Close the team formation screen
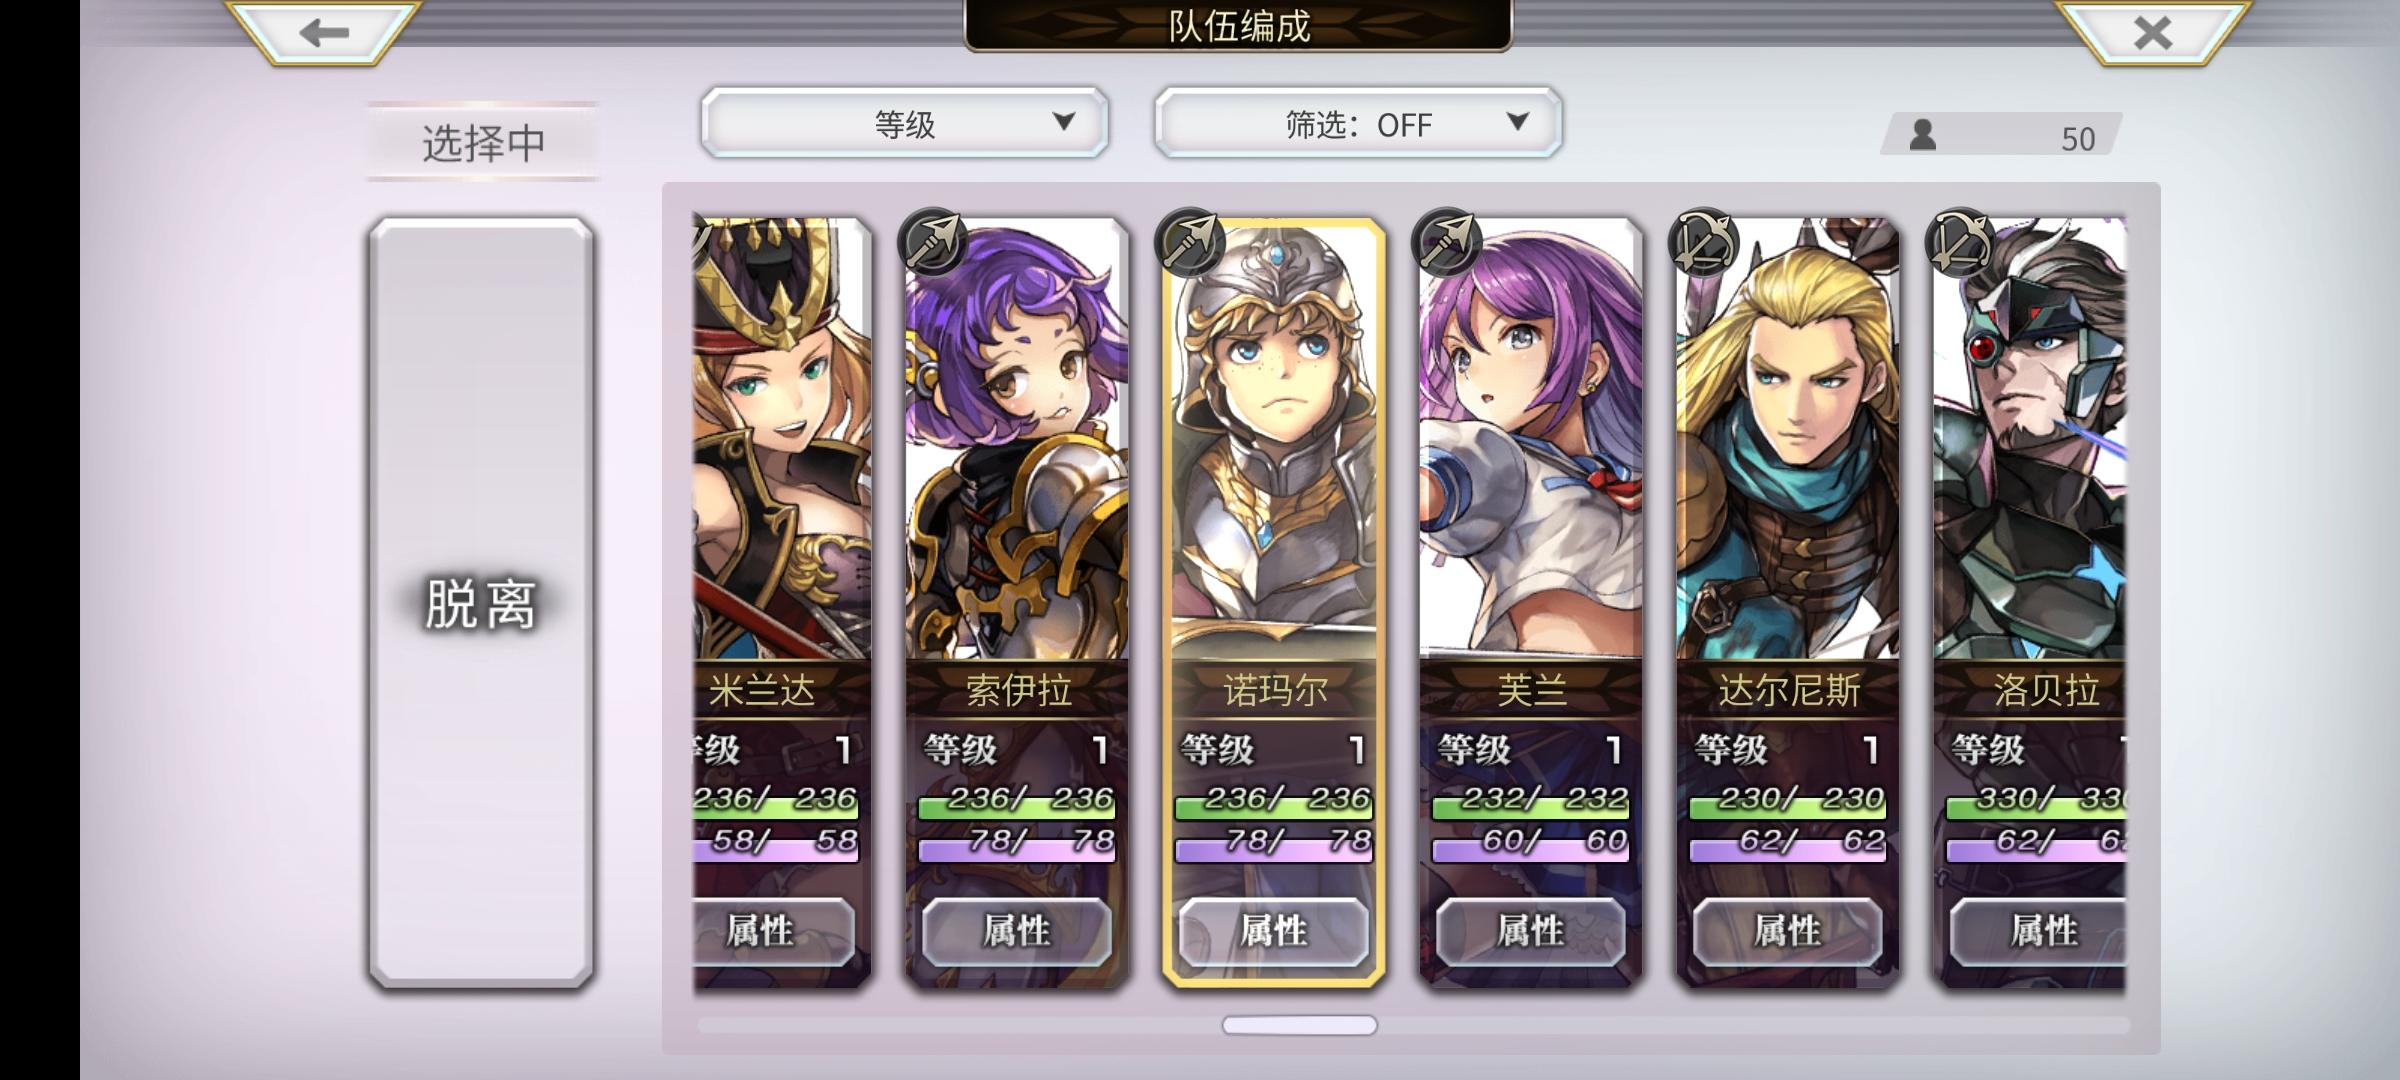The height and width of the screenshot is (1080, 2400). pos(2152,32)
